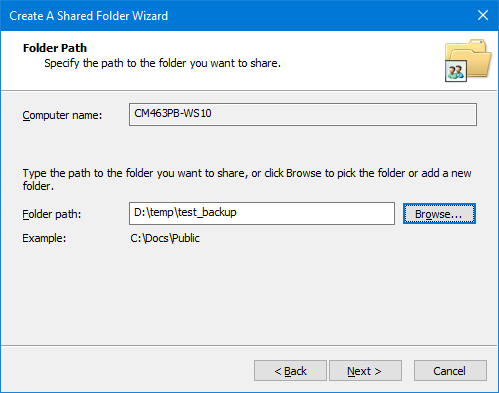This screenshot has height=393, width=499.
Task: Click the window title Create A Shared Folder Wizard
Action: [89, 16]
